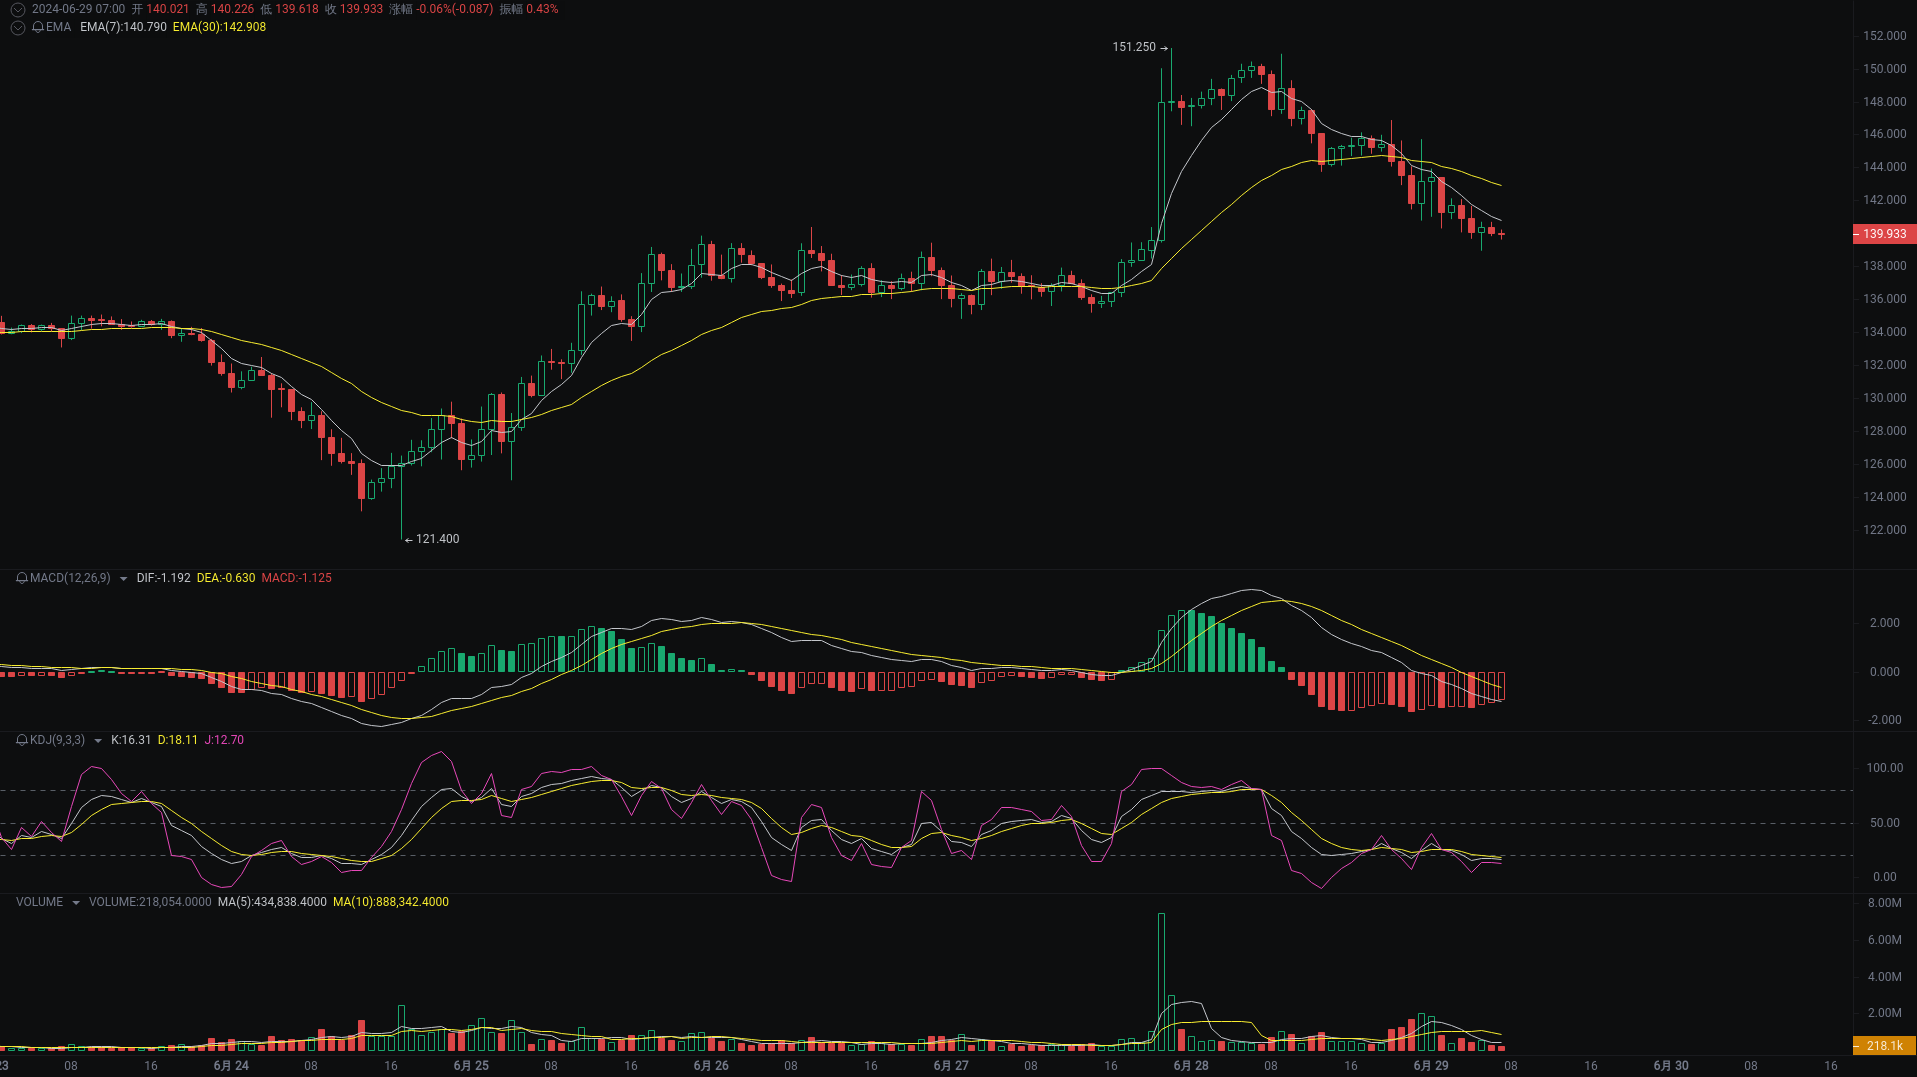Click the MACD(12,26,9) indicator label
Image resolution: width=1917 pixels, height=1077 pixels.
coord(70,578)
